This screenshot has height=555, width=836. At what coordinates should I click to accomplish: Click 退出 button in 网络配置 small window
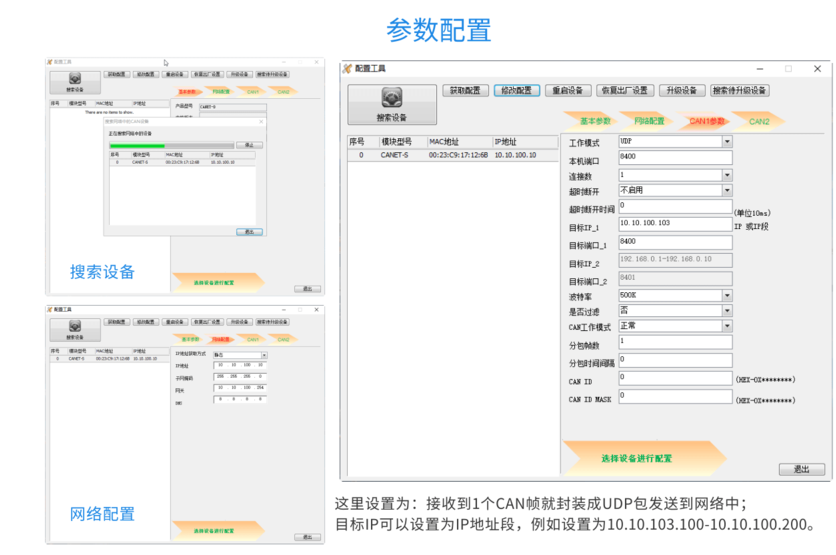pos(308,537)
